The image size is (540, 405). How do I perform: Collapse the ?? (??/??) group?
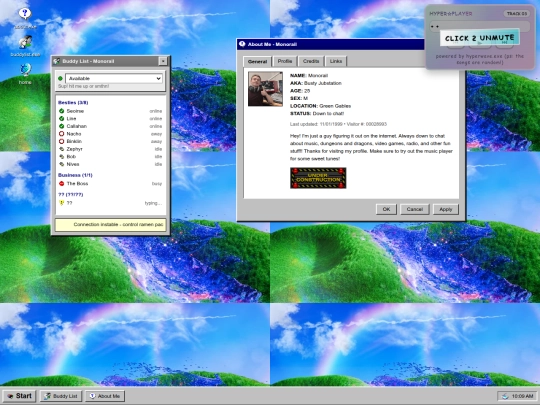tap(71, 195)
